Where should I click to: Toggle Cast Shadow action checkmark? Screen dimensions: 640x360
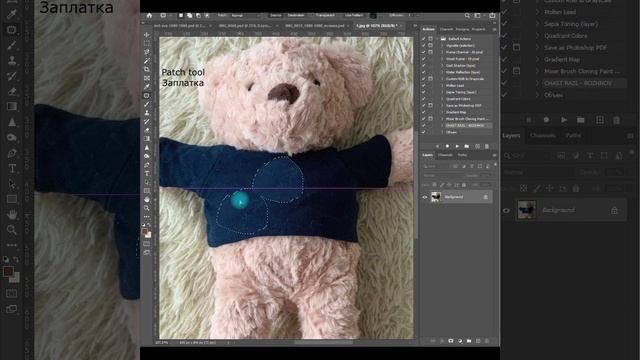point(424,65)
